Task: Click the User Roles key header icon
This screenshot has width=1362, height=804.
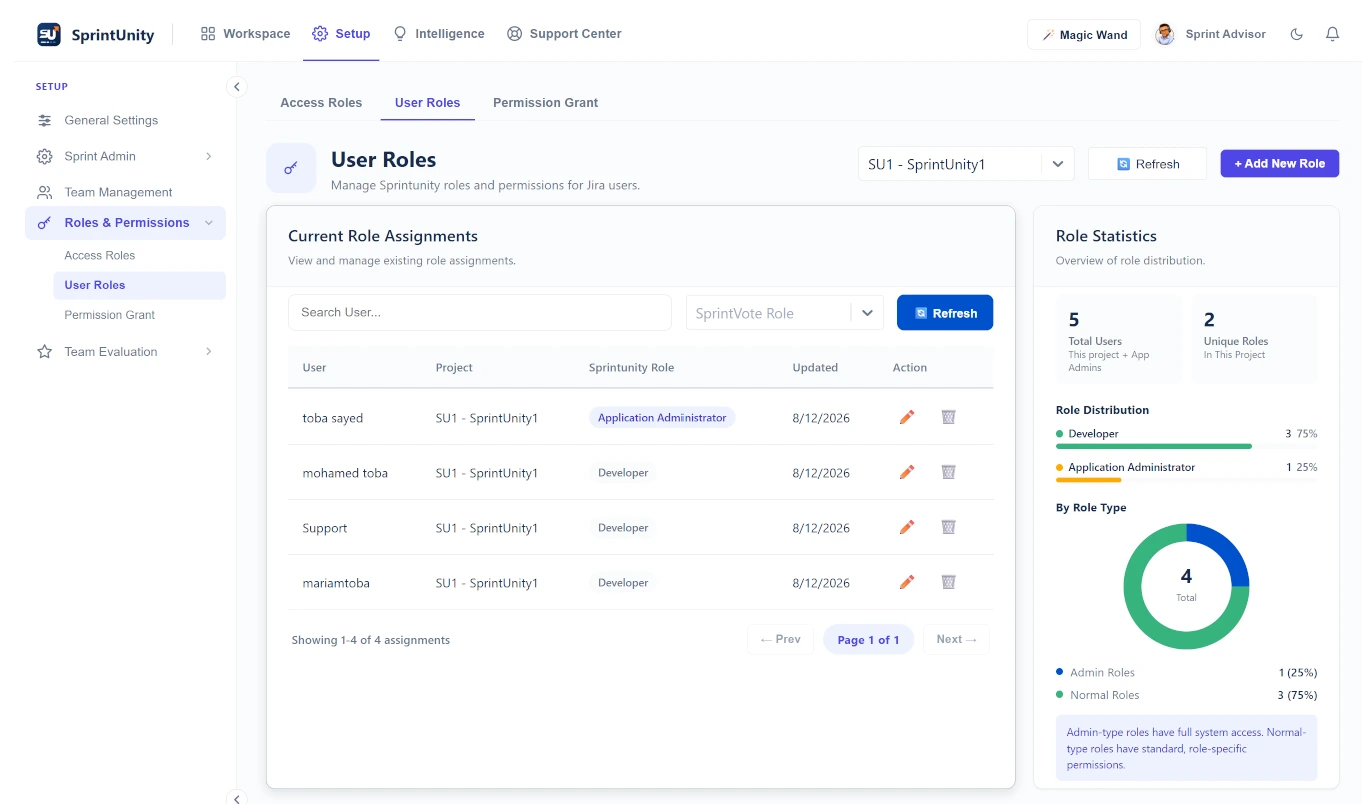Action: tap(291, 168)
